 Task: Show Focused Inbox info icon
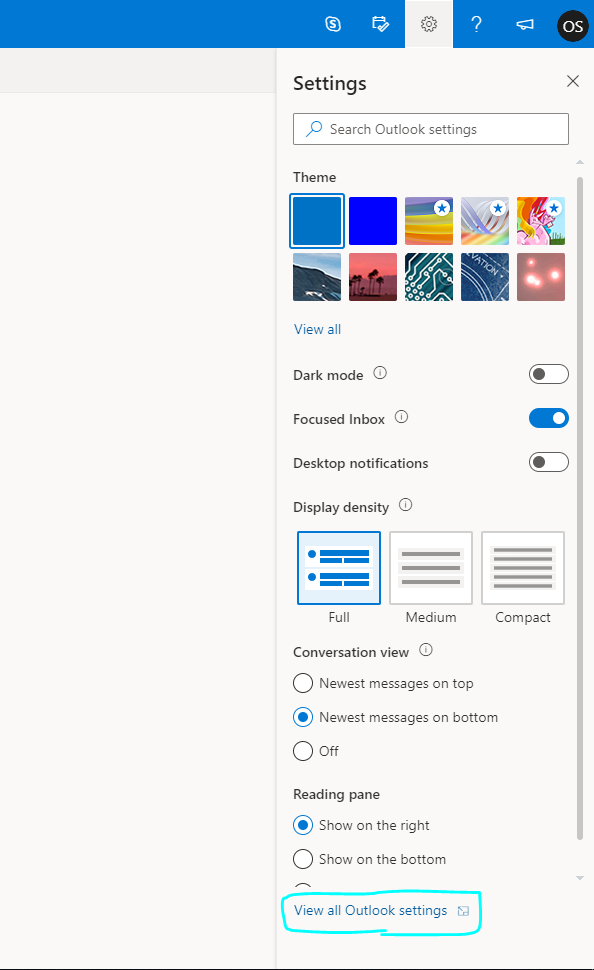(401, 417)
